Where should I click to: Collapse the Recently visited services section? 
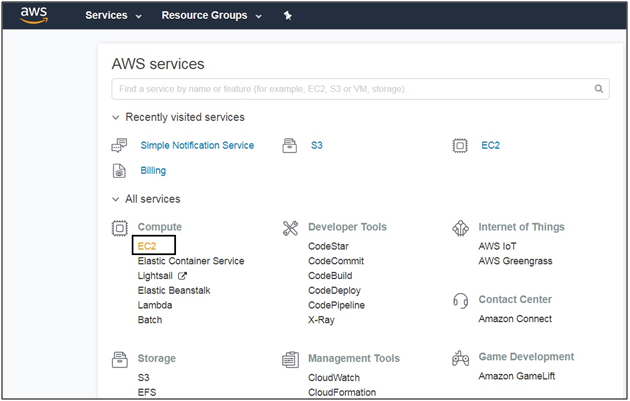click(x=116, y=118)
